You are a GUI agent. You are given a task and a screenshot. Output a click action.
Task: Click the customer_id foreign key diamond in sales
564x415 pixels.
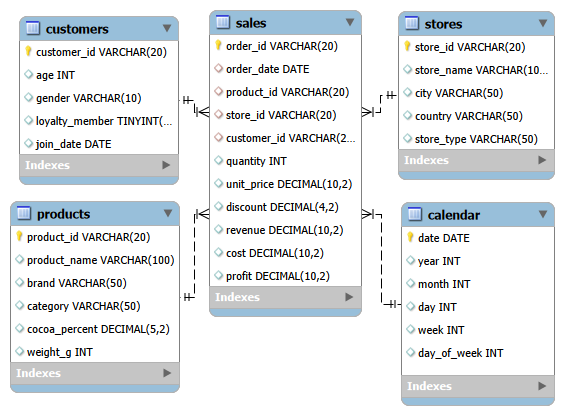tap(219, 137)
